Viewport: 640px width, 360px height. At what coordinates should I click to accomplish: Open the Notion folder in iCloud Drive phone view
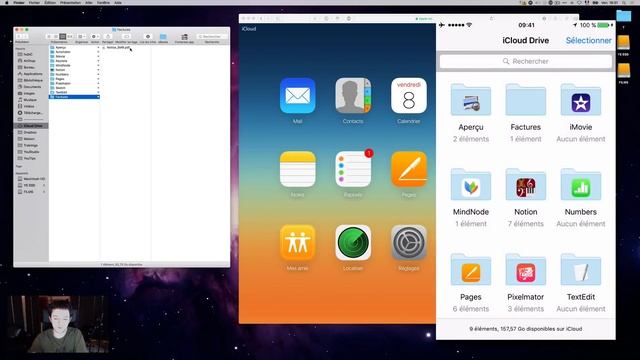pos(526,185)
